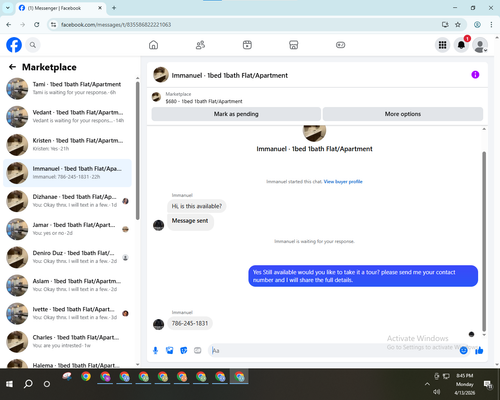Open Deniro Duz conversation
Image resolution: width=500 pixels, height=400 pixels.
point(67,257)
